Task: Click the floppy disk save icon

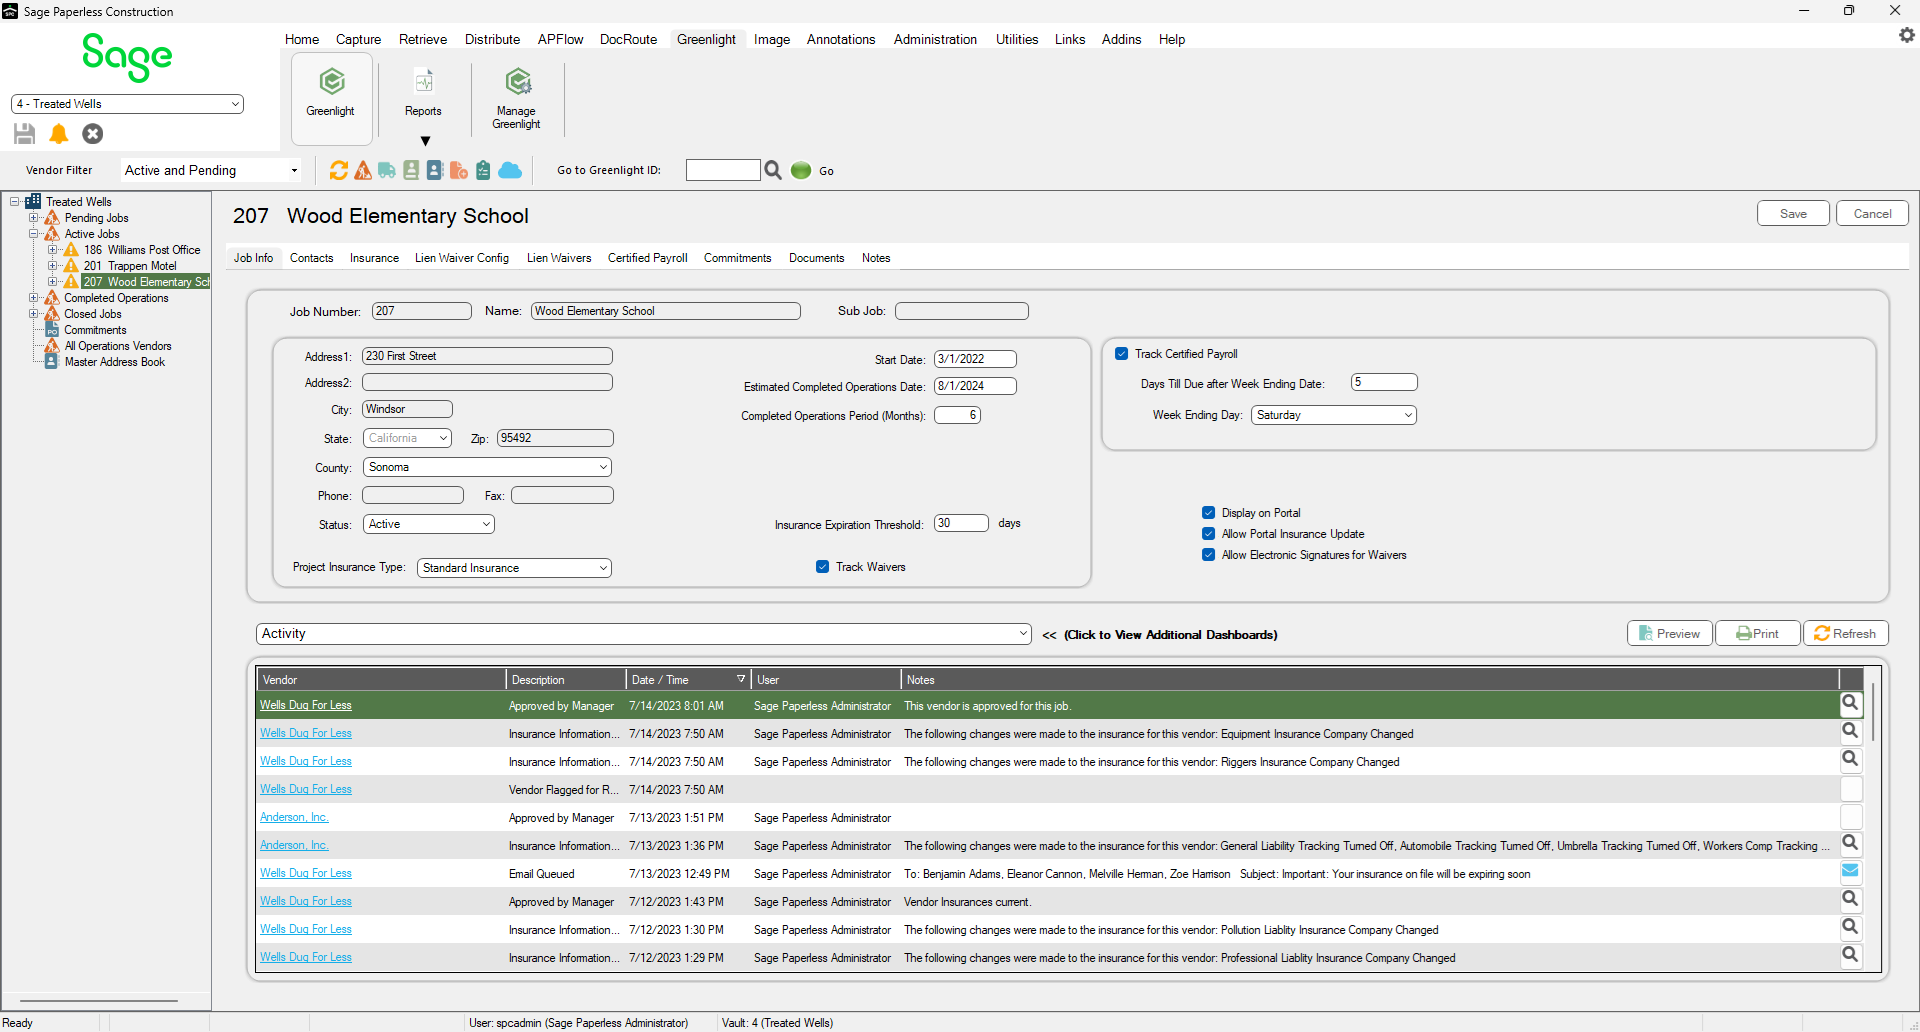Action: 25,133
